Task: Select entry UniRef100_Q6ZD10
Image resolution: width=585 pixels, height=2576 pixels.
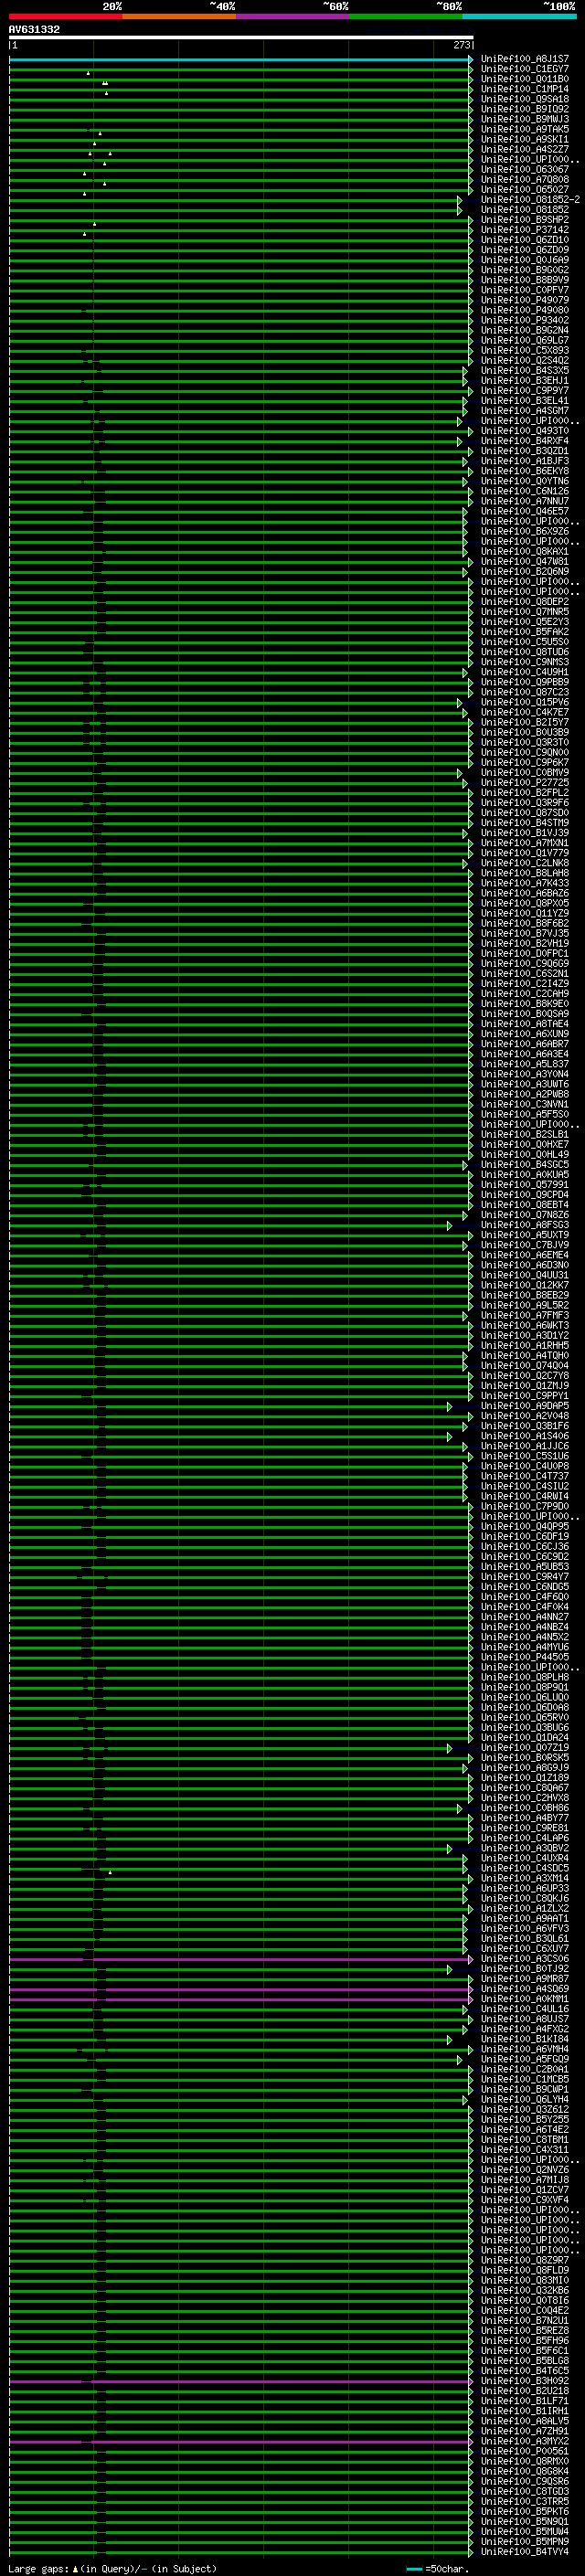Action: pos(525,240)
